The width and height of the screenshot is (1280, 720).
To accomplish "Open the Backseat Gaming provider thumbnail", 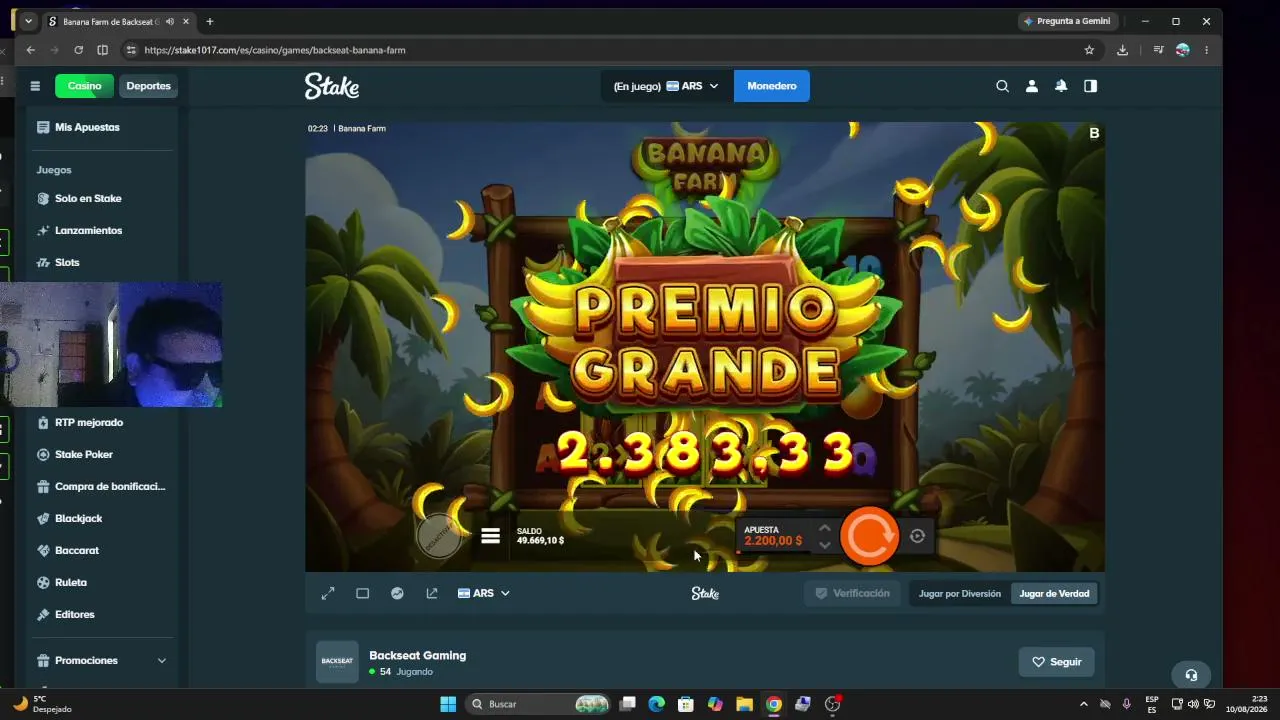I will pos(337,661).
